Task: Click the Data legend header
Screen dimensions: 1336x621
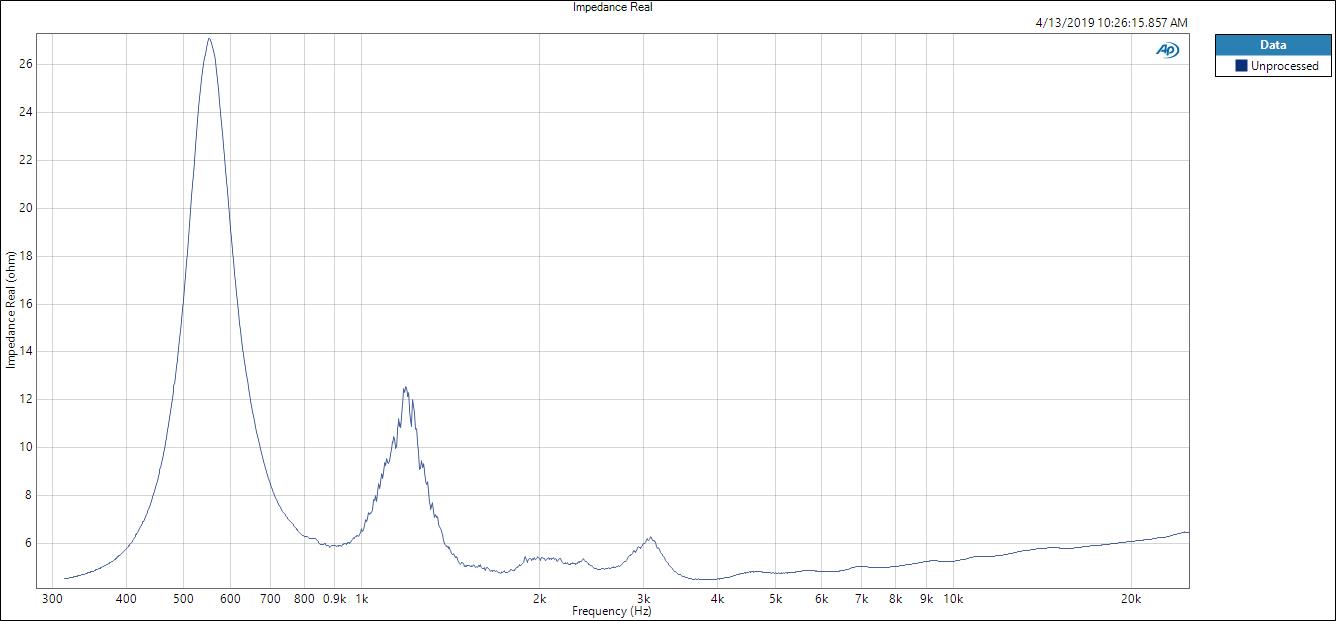Action: coord(1273,45)
